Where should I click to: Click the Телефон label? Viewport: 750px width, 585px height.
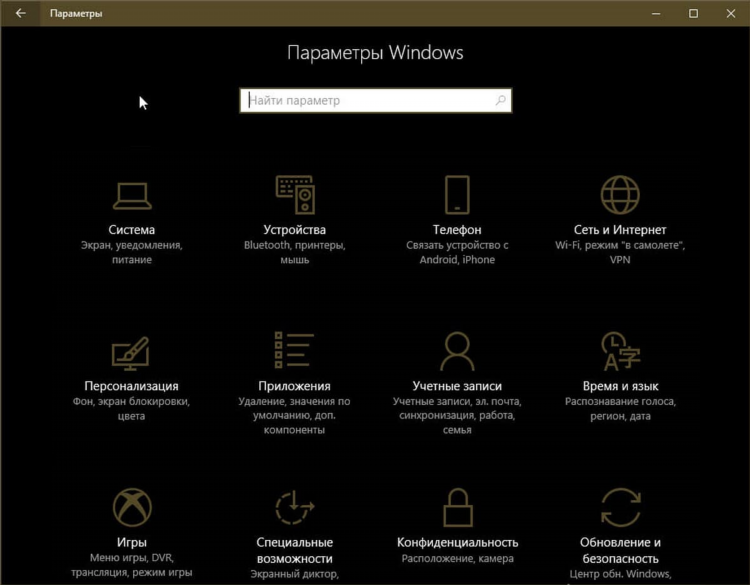(457, 230)
